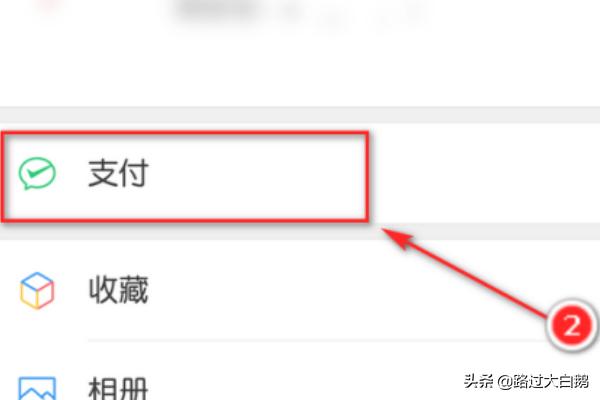Tap the colorful cube 收藏 icon
The height and width of the screenshot is (400, 600).
tap(37, 290)
